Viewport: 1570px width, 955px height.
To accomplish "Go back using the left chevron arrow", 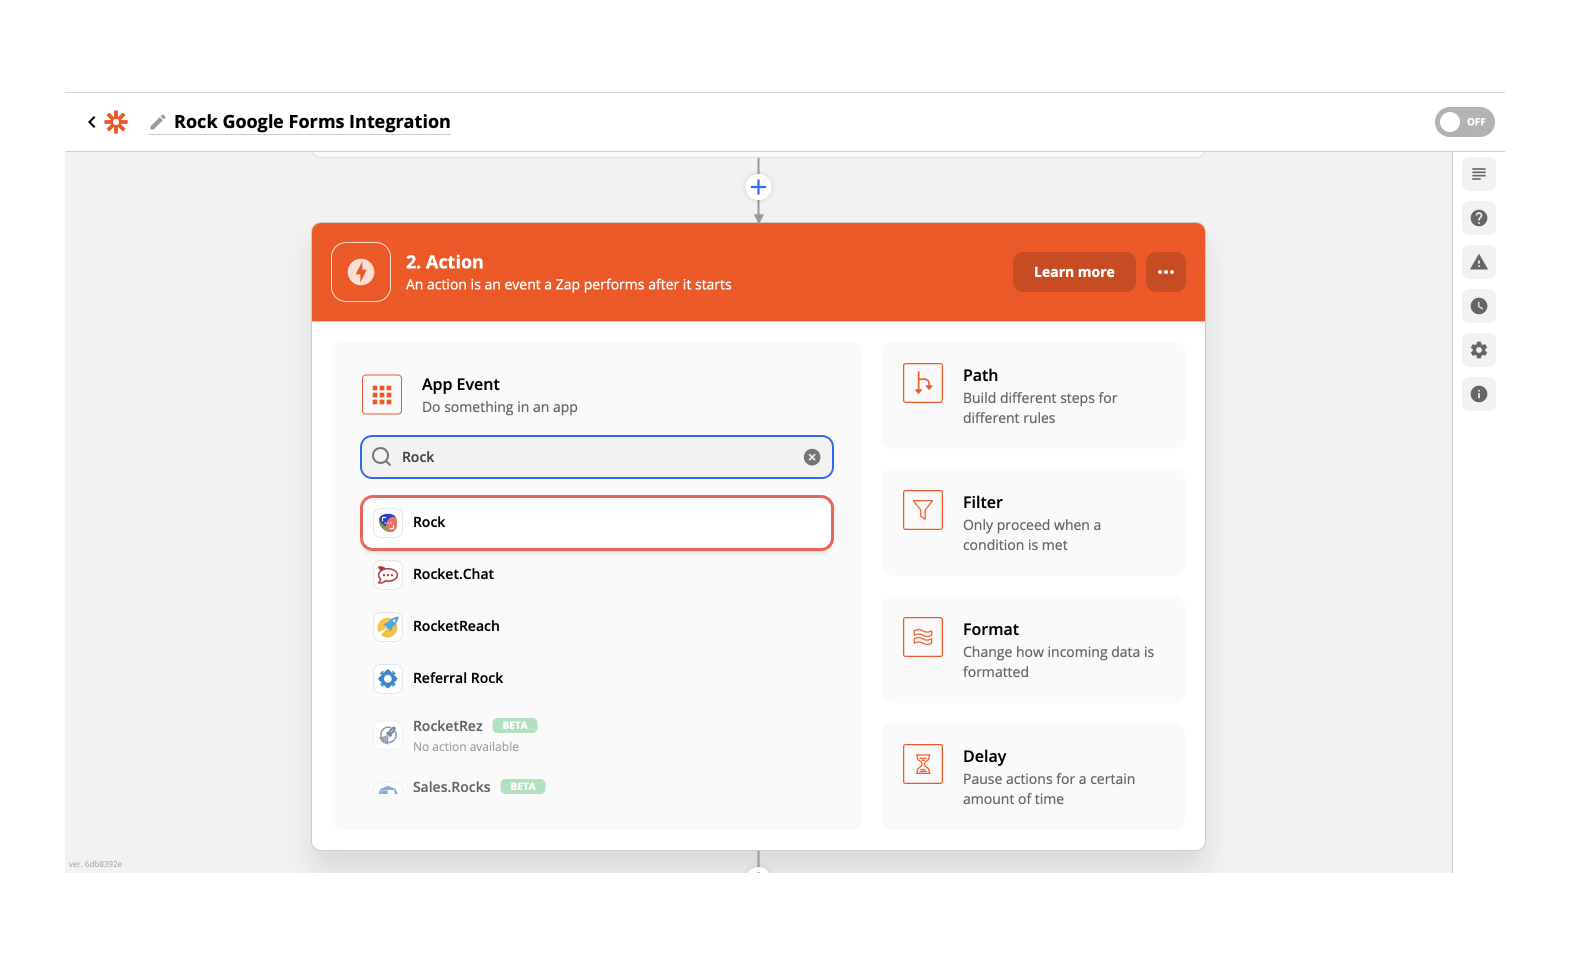I will 92,122.
